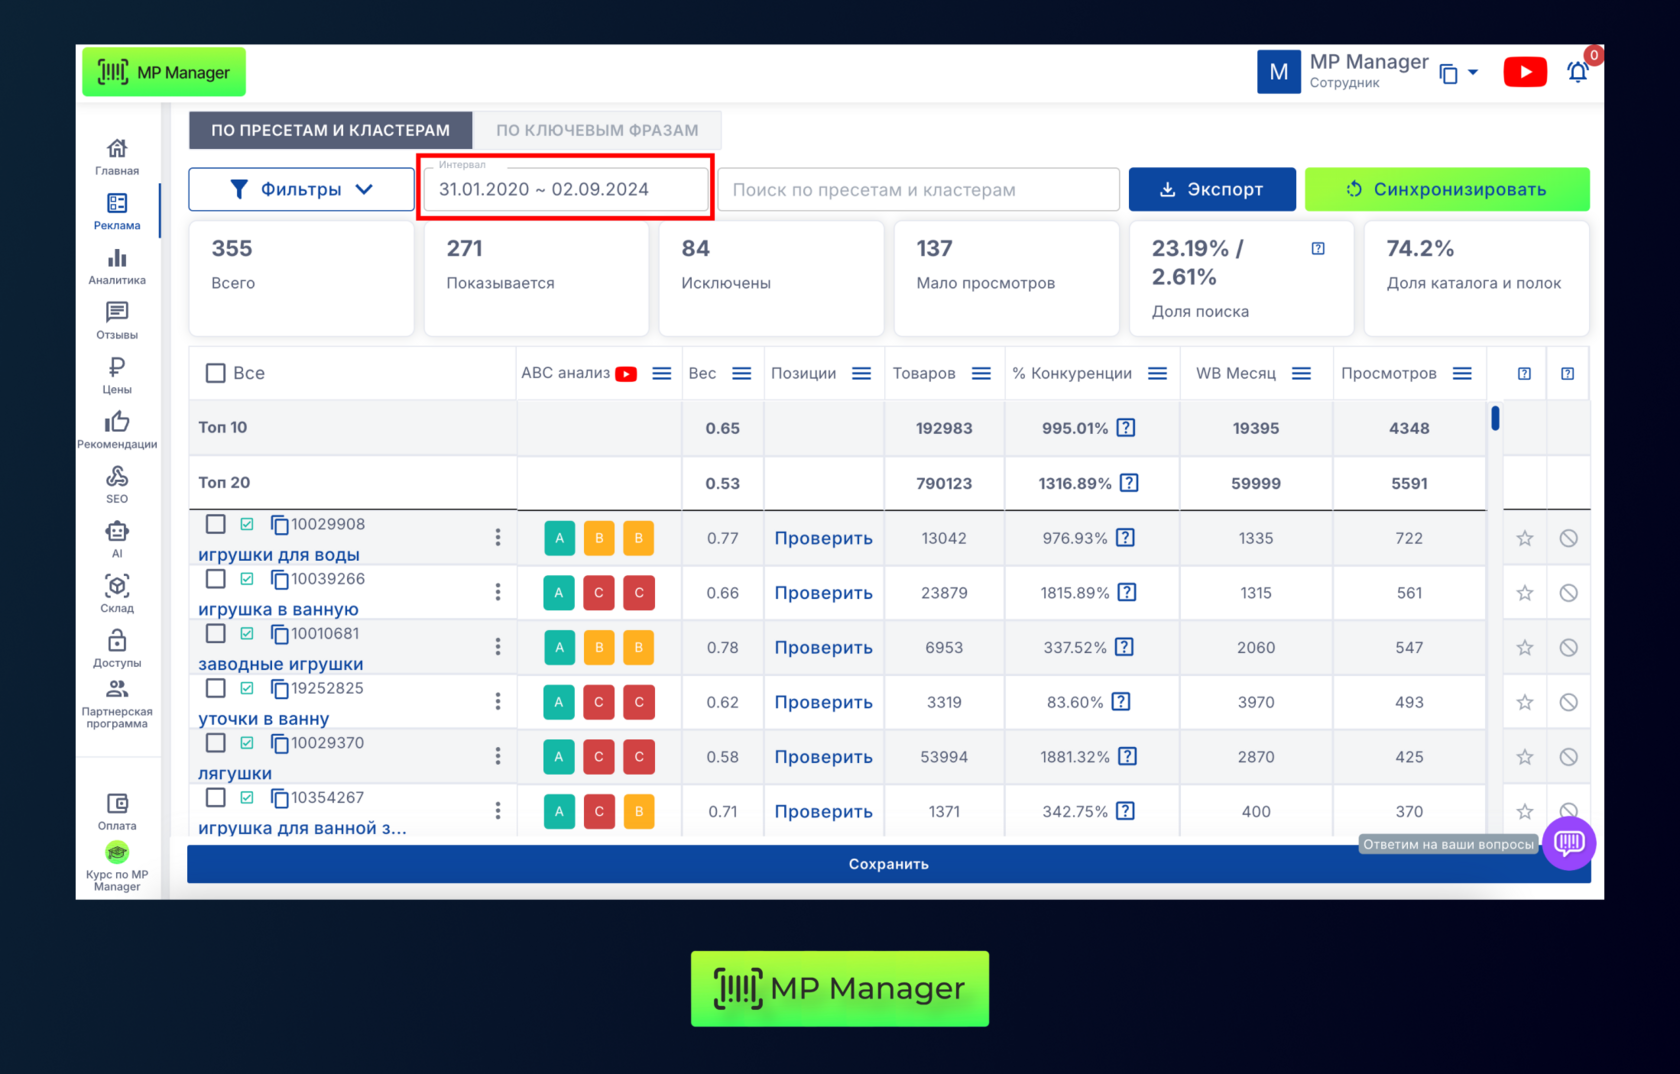Click the presets and clusters search field

(x=918, y=189)
